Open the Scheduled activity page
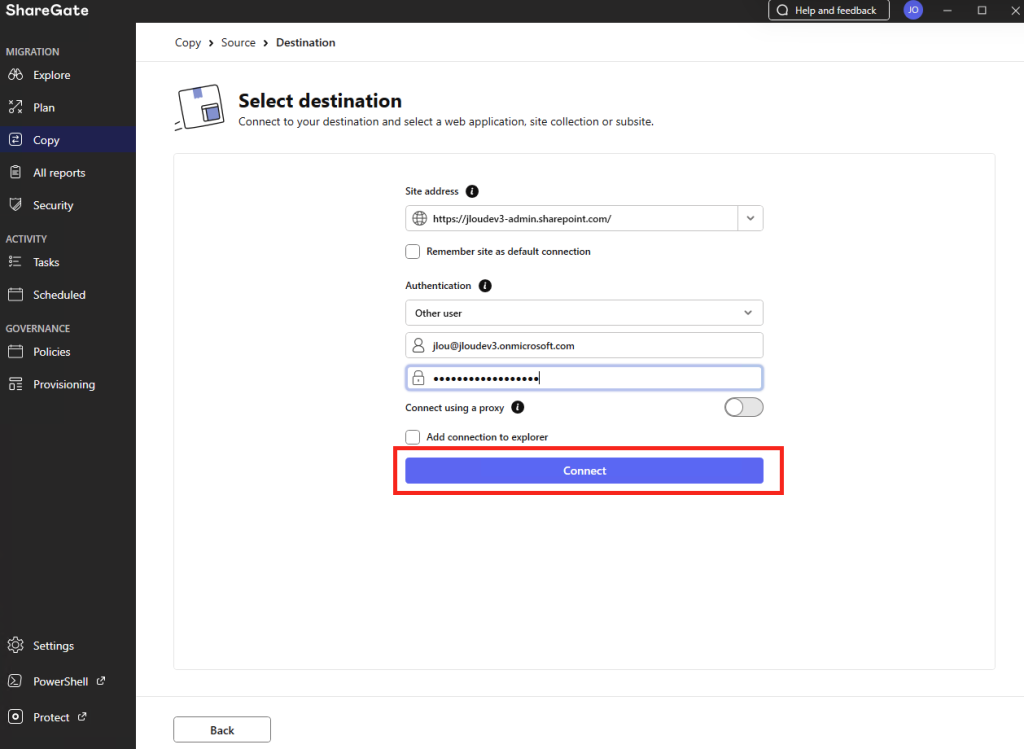 [x=68, y=295]
